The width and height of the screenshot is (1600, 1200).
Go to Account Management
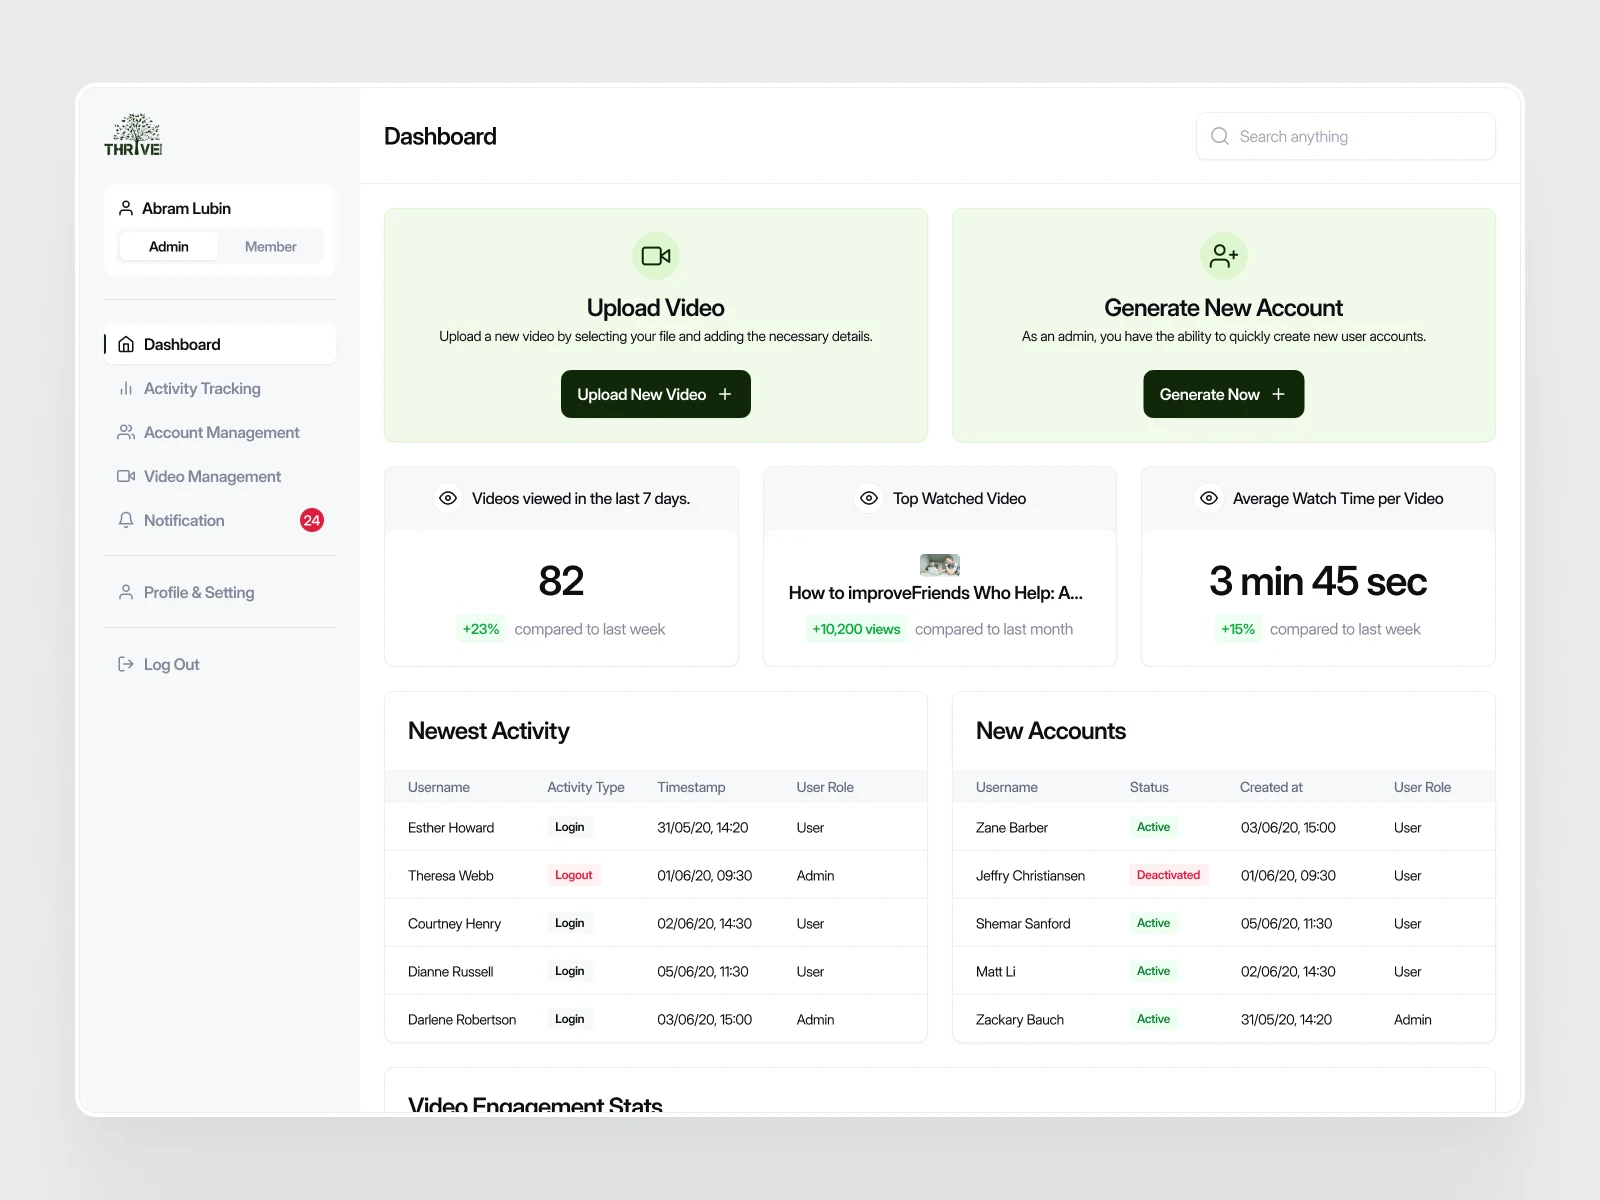click(220, 432)
